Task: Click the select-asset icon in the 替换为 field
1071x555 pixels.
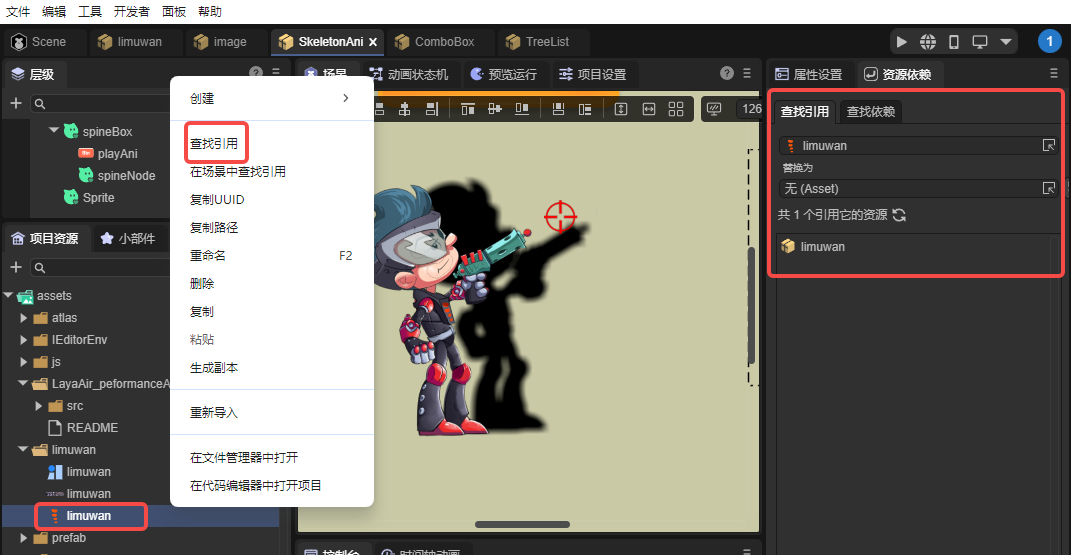Action: (1049, 188)
